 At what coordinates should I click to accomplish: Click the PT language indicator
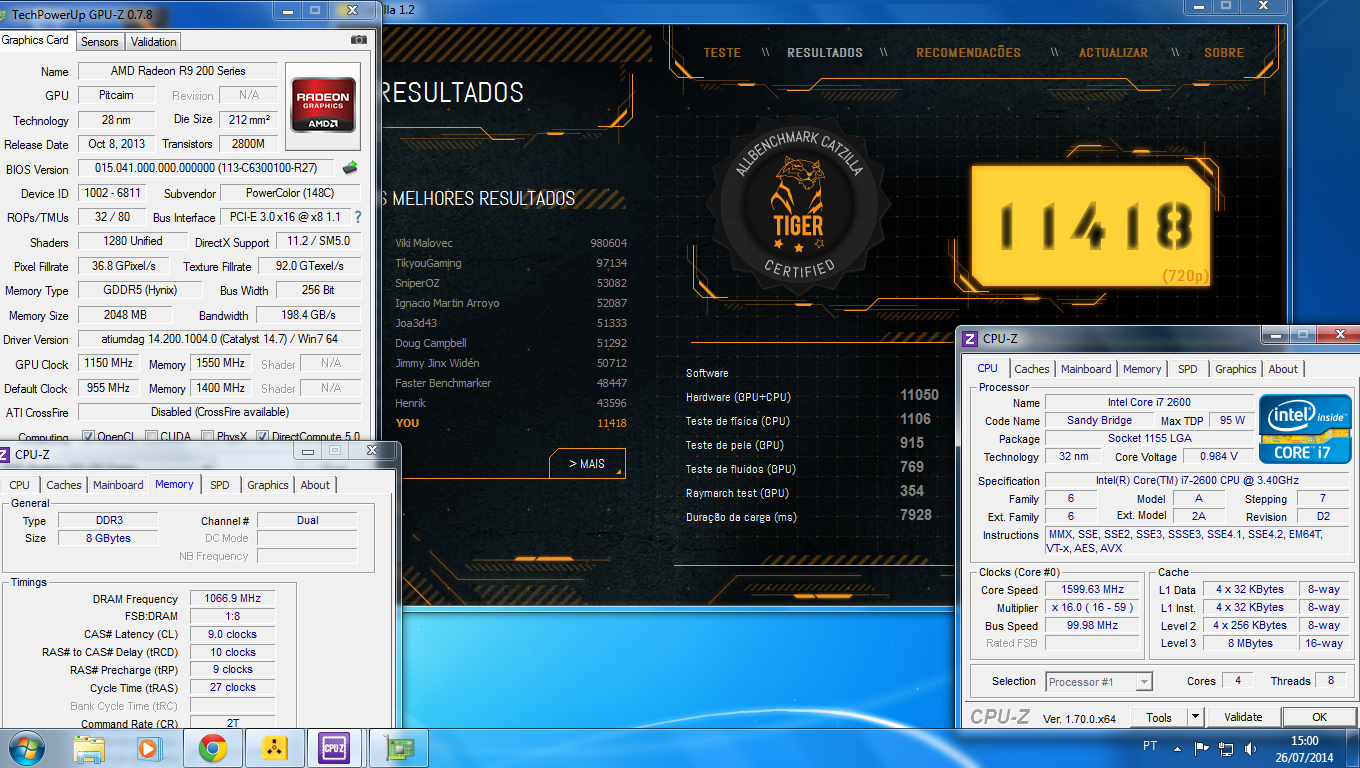click(1150, 746)
